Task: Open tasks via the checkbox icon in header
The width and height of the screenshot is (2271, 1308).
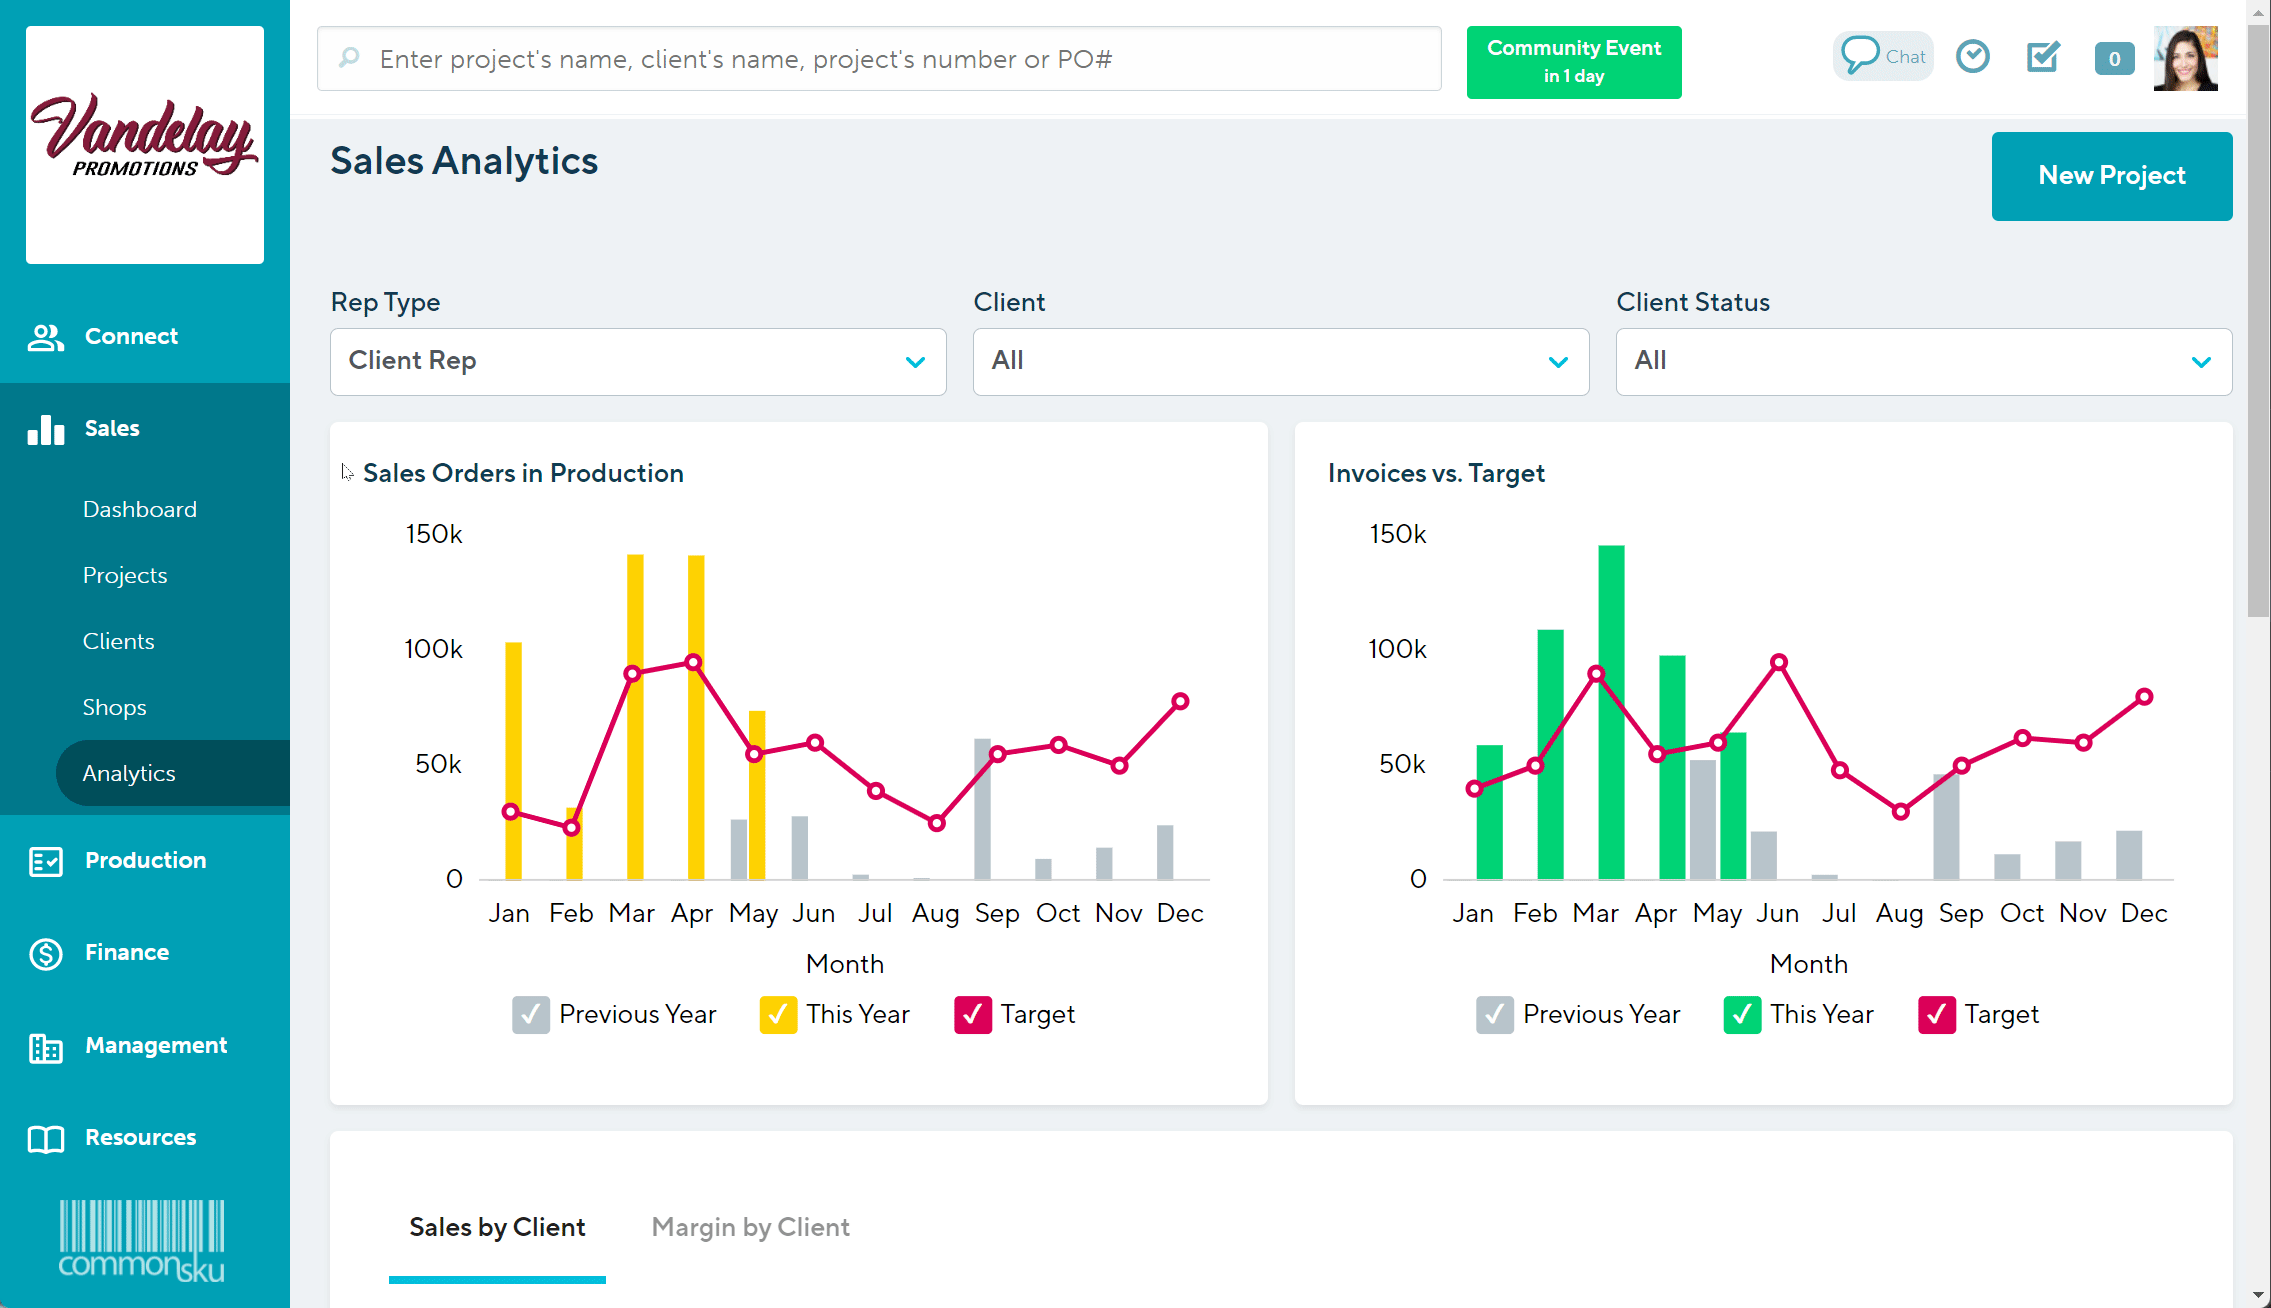Action: pyautogui.click(x=2042, y=57)
